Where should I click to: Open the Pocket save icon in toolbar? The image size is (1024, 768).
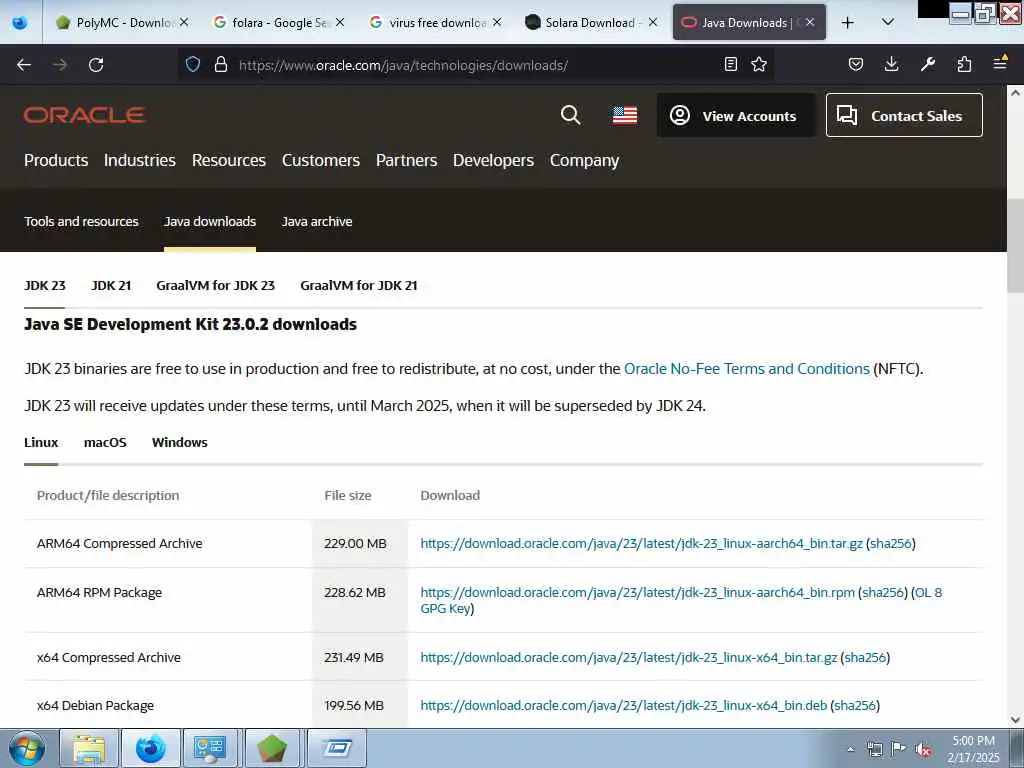856,64
